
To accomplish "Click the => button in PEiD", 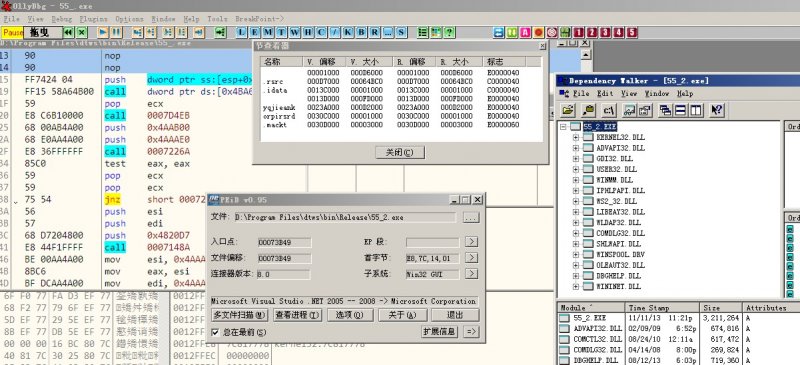I will (471, 332).
